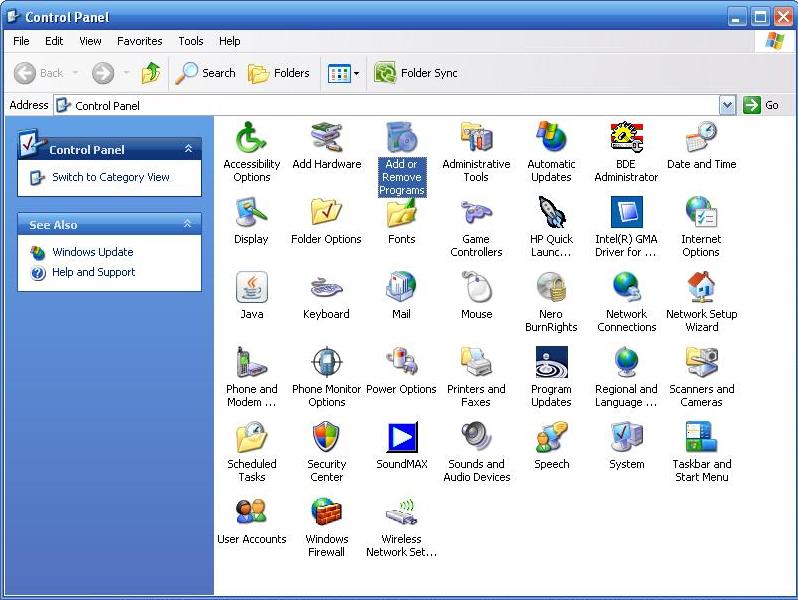Collapse the See Also section
Viewport: 798px width, 600px height.
[188, 223]
